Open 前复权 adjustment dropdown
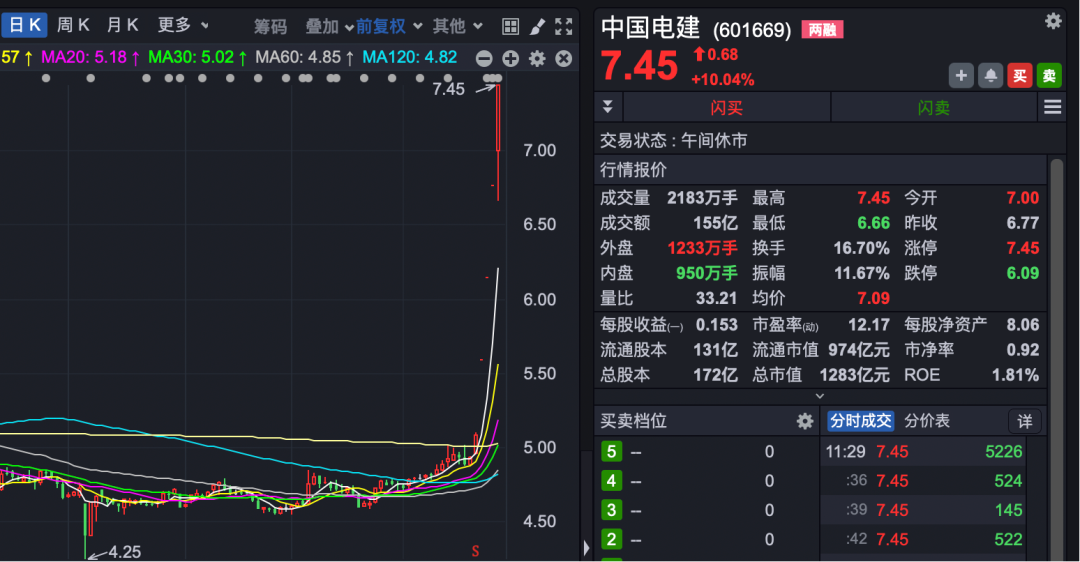1080x562 pixels. [389, 26]
